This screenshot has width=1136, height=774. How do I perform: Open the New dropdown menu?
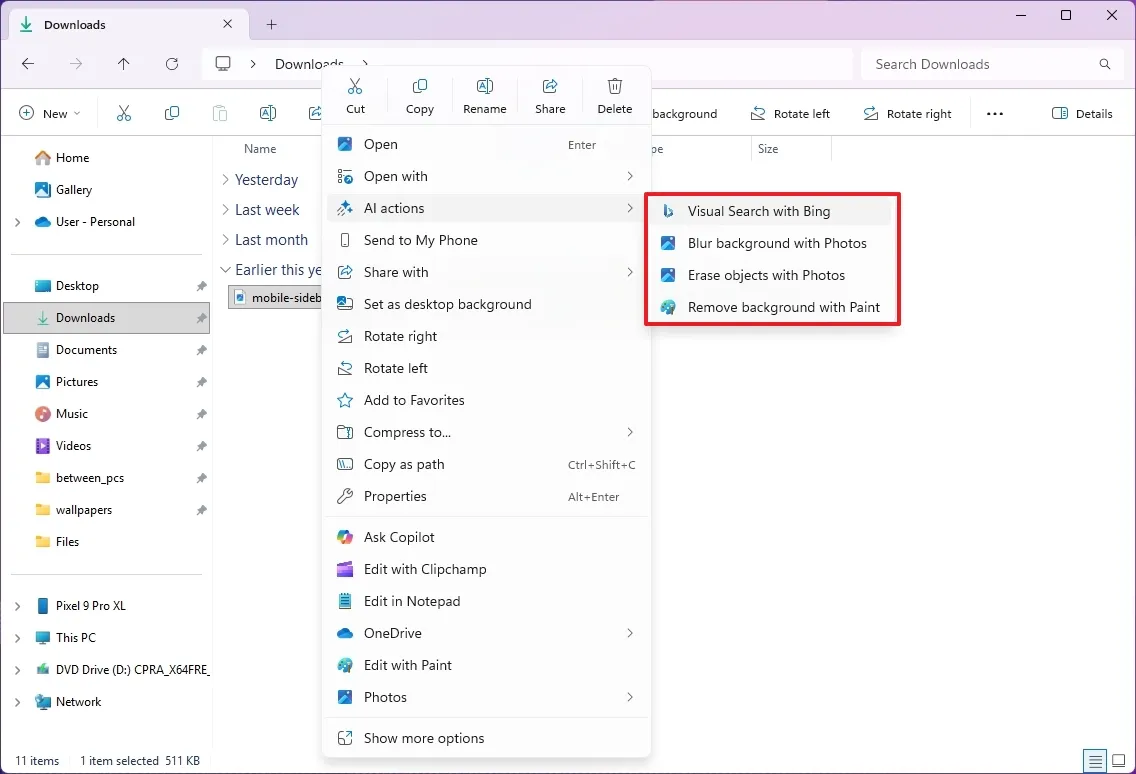[x=49, y=113]
